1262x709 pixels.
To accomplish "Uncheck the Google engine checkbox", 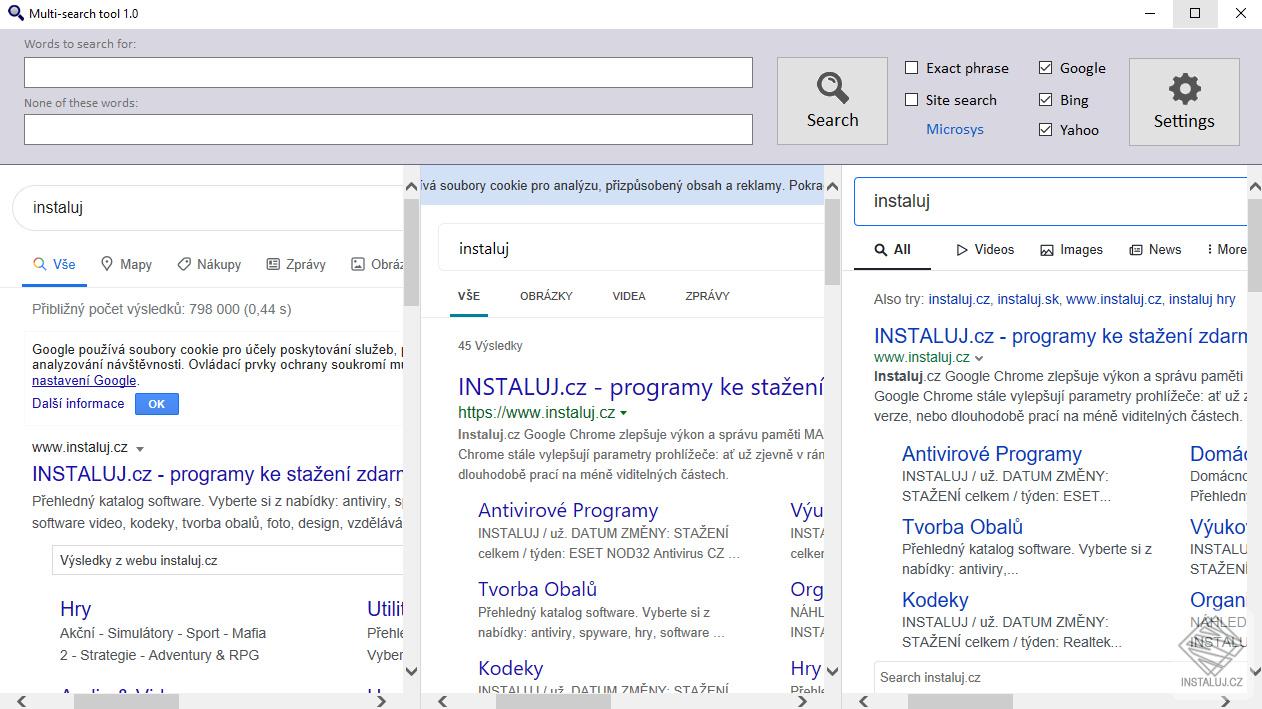I will (1045, 68).
